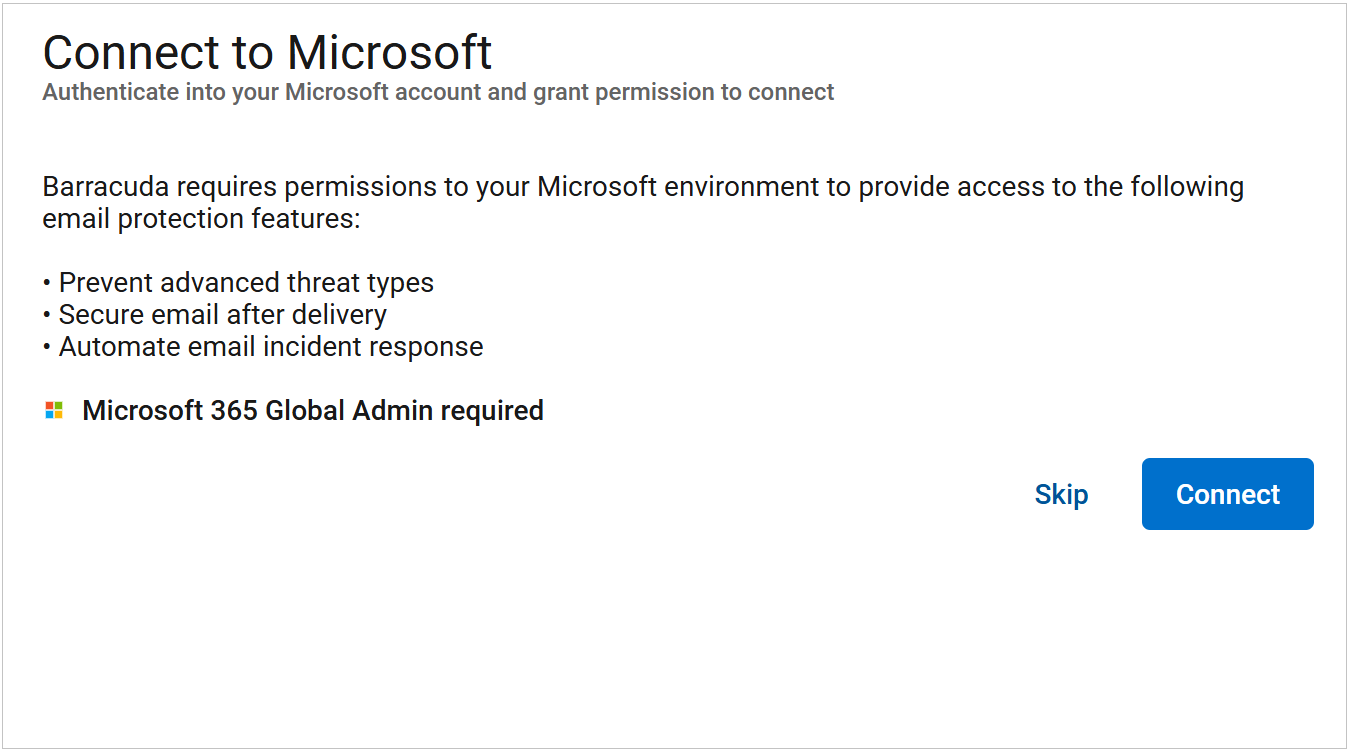Click the bullet dot before "Automate email"
The image size is (1350, 751).
[47, 348]
